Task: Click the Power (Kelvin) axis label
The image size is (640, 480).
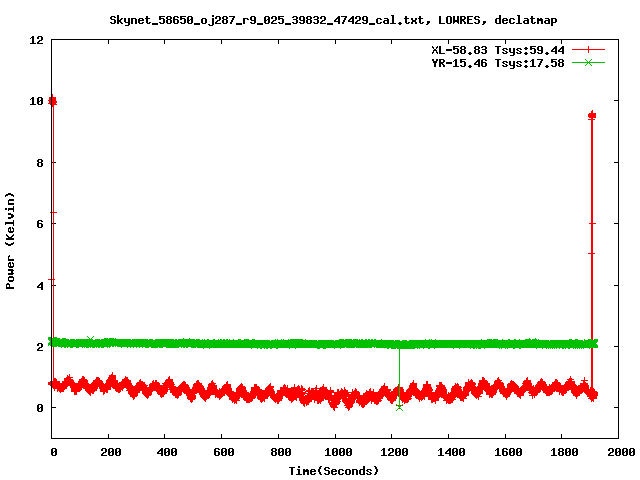Action: coord(10,241)
